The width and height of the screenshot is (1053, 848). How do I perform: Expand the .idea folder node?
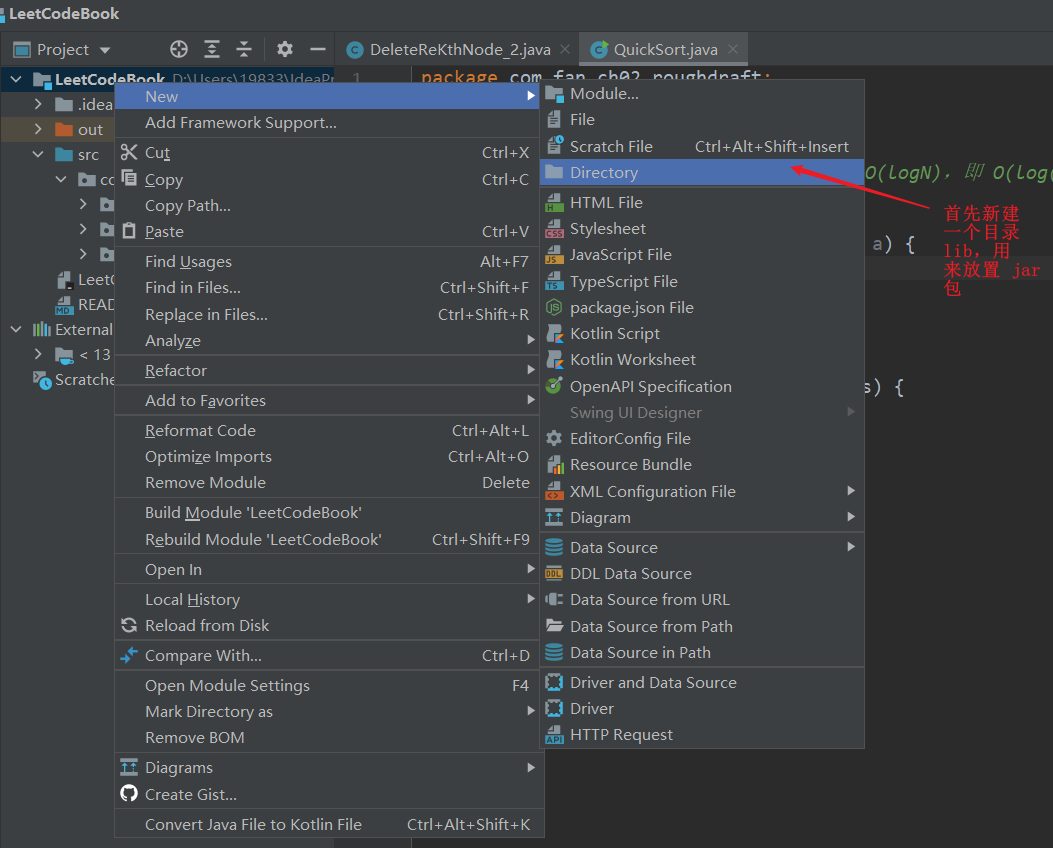tap(38, 104)
